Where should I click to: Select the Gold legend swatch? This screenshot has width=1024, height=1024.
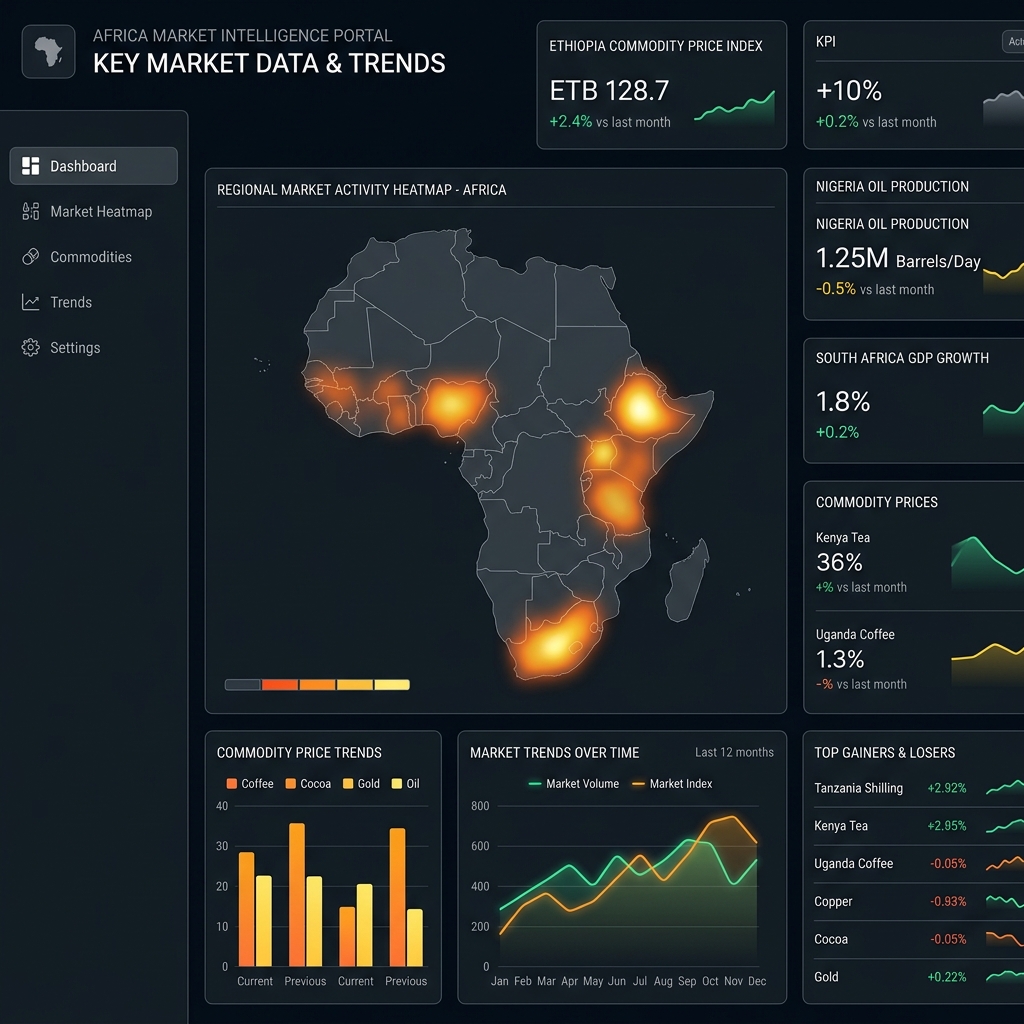coord(348,784)
